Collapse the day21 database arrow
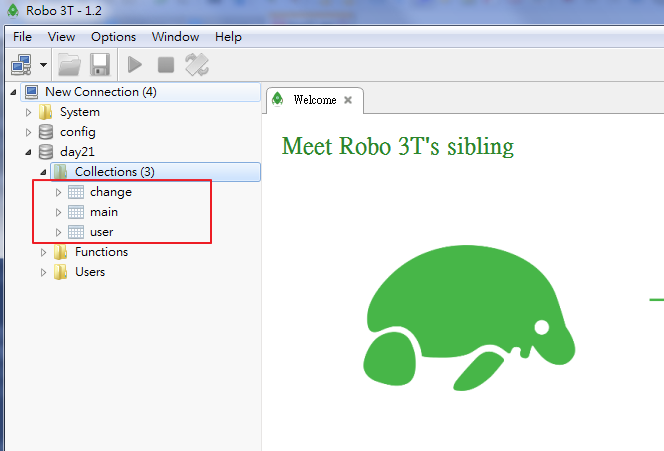 28,152
